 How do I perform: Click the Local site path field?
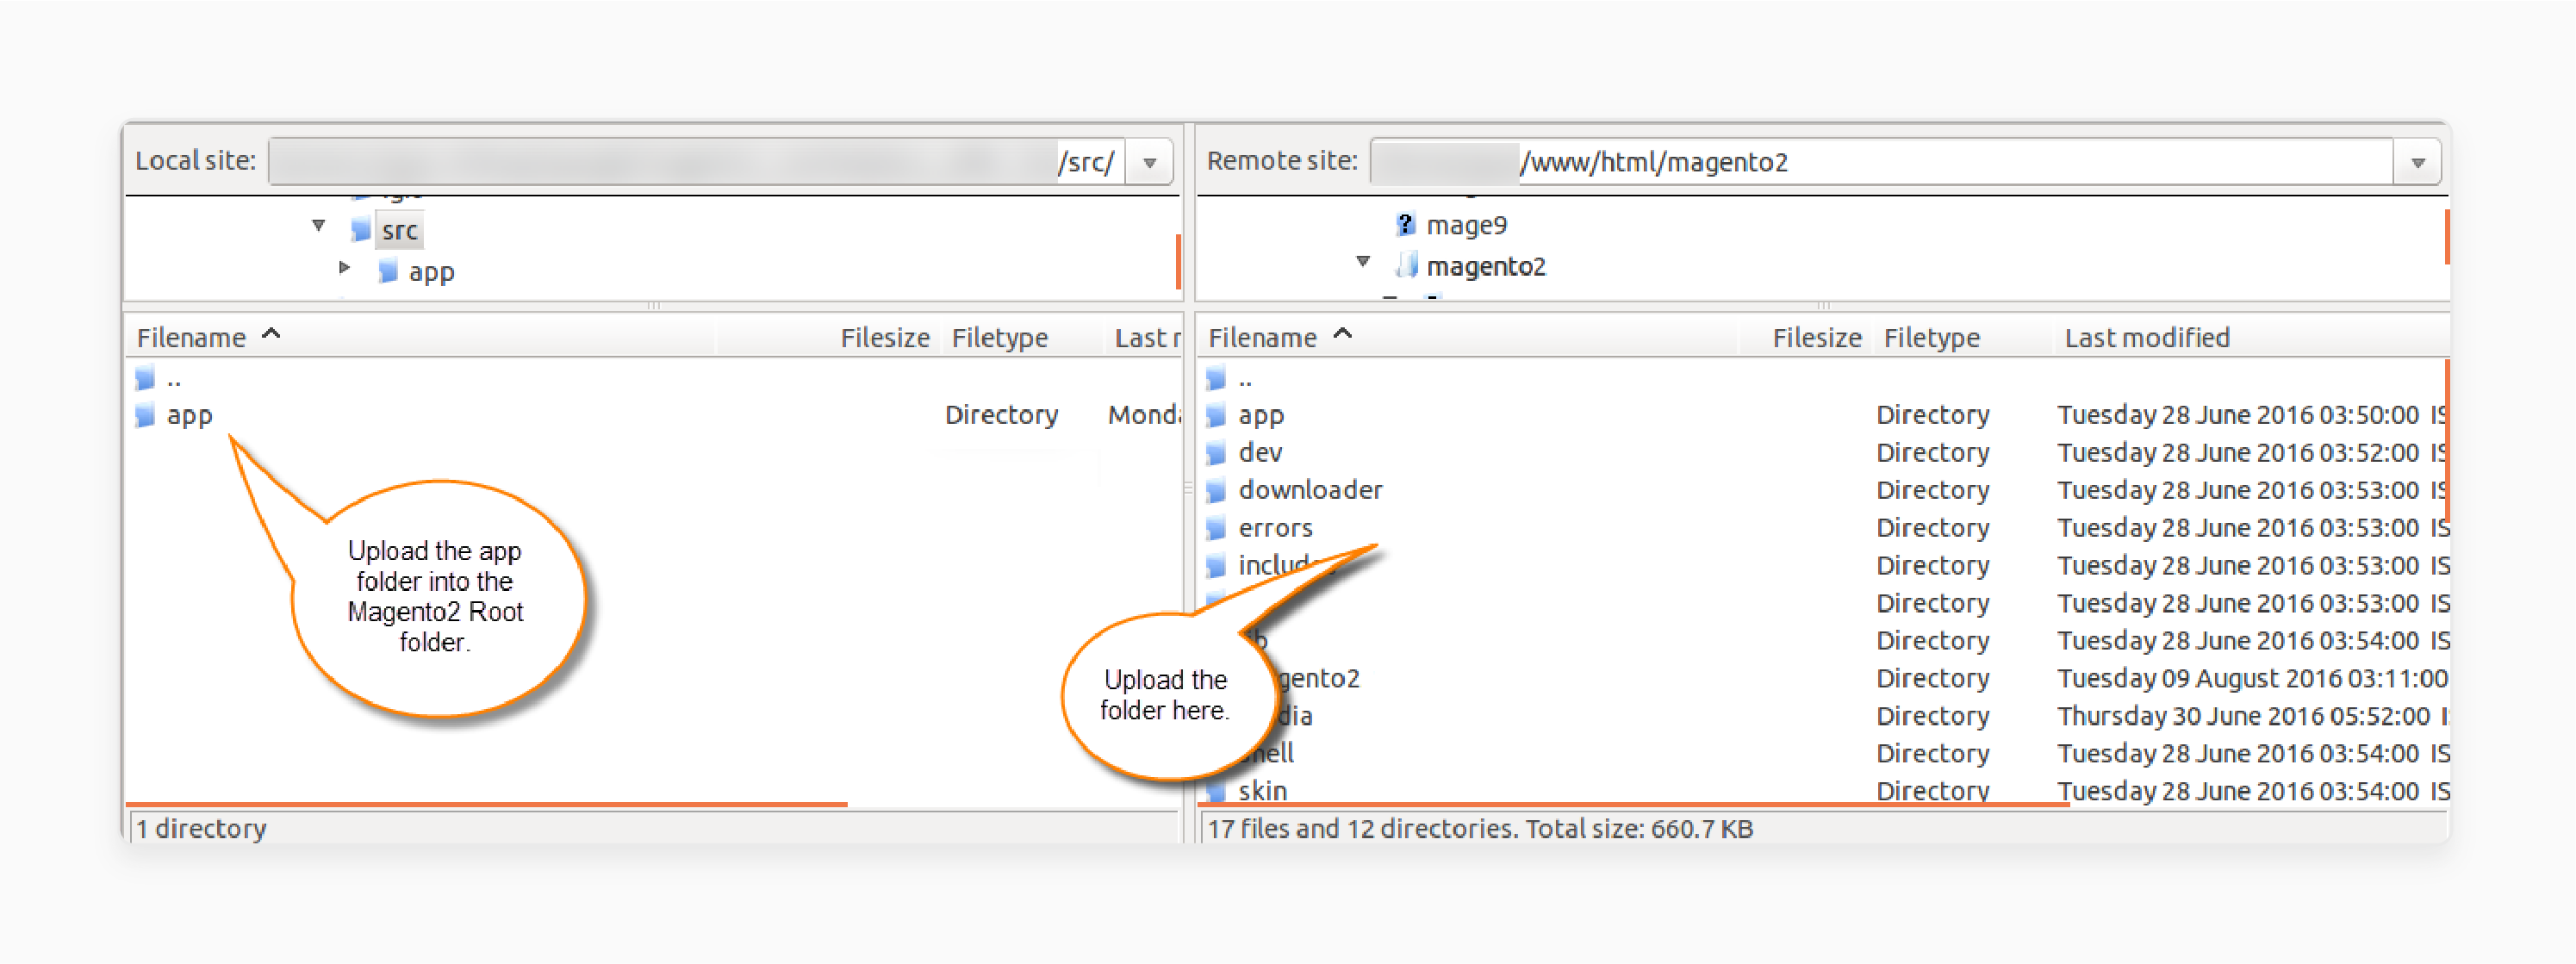click(x=697, y=162)
